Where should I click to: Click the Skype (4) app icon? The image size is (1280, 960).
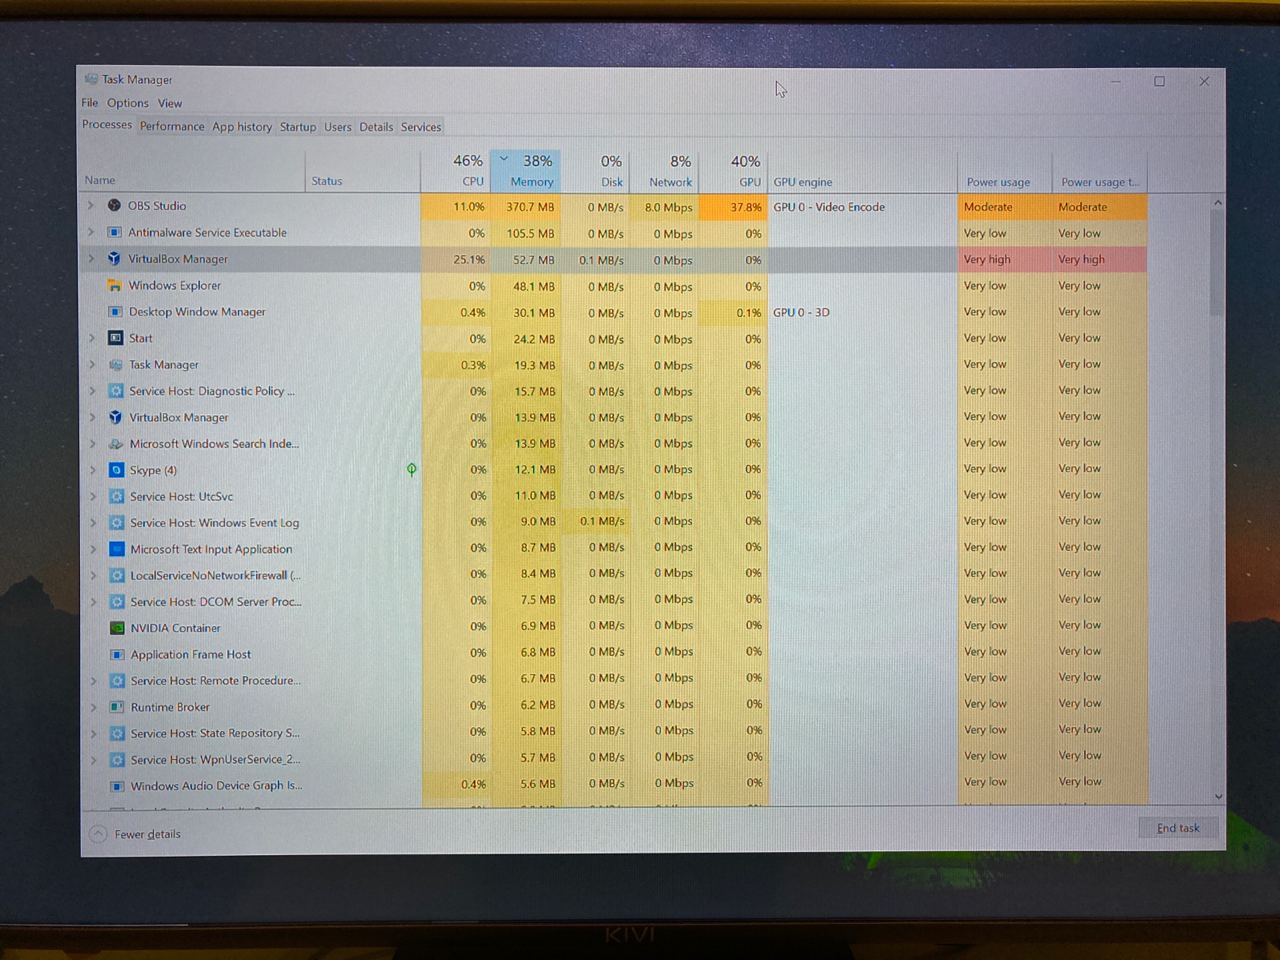tap(116, 470)
